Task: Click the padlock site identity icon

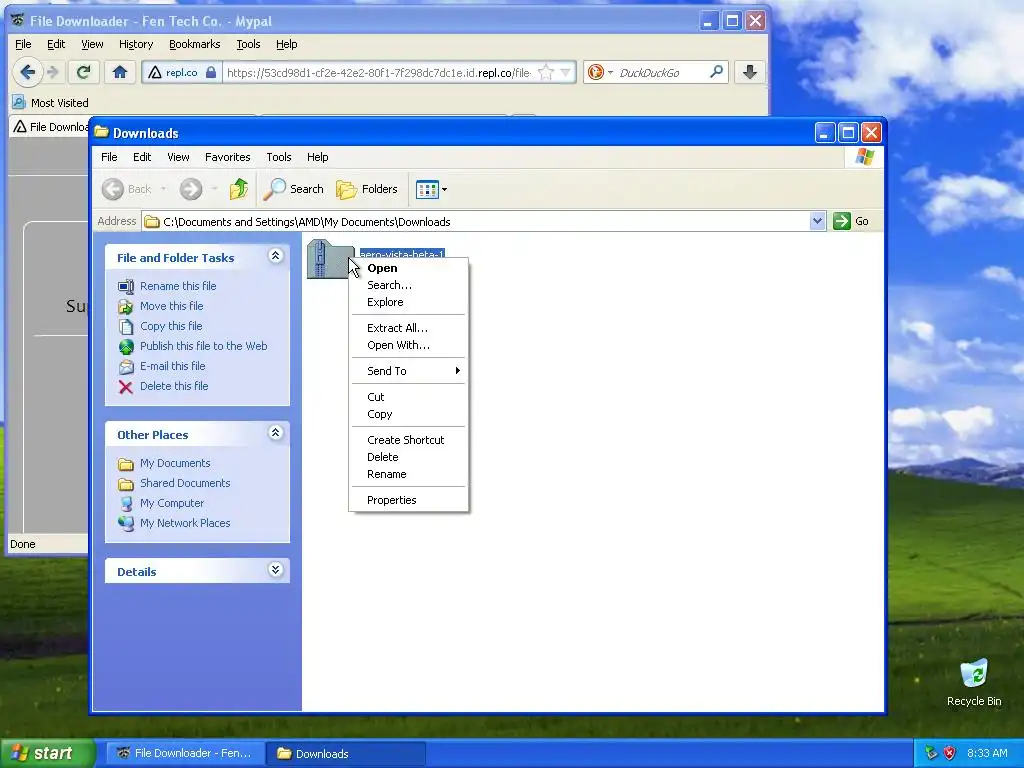Action: [211, 72]
